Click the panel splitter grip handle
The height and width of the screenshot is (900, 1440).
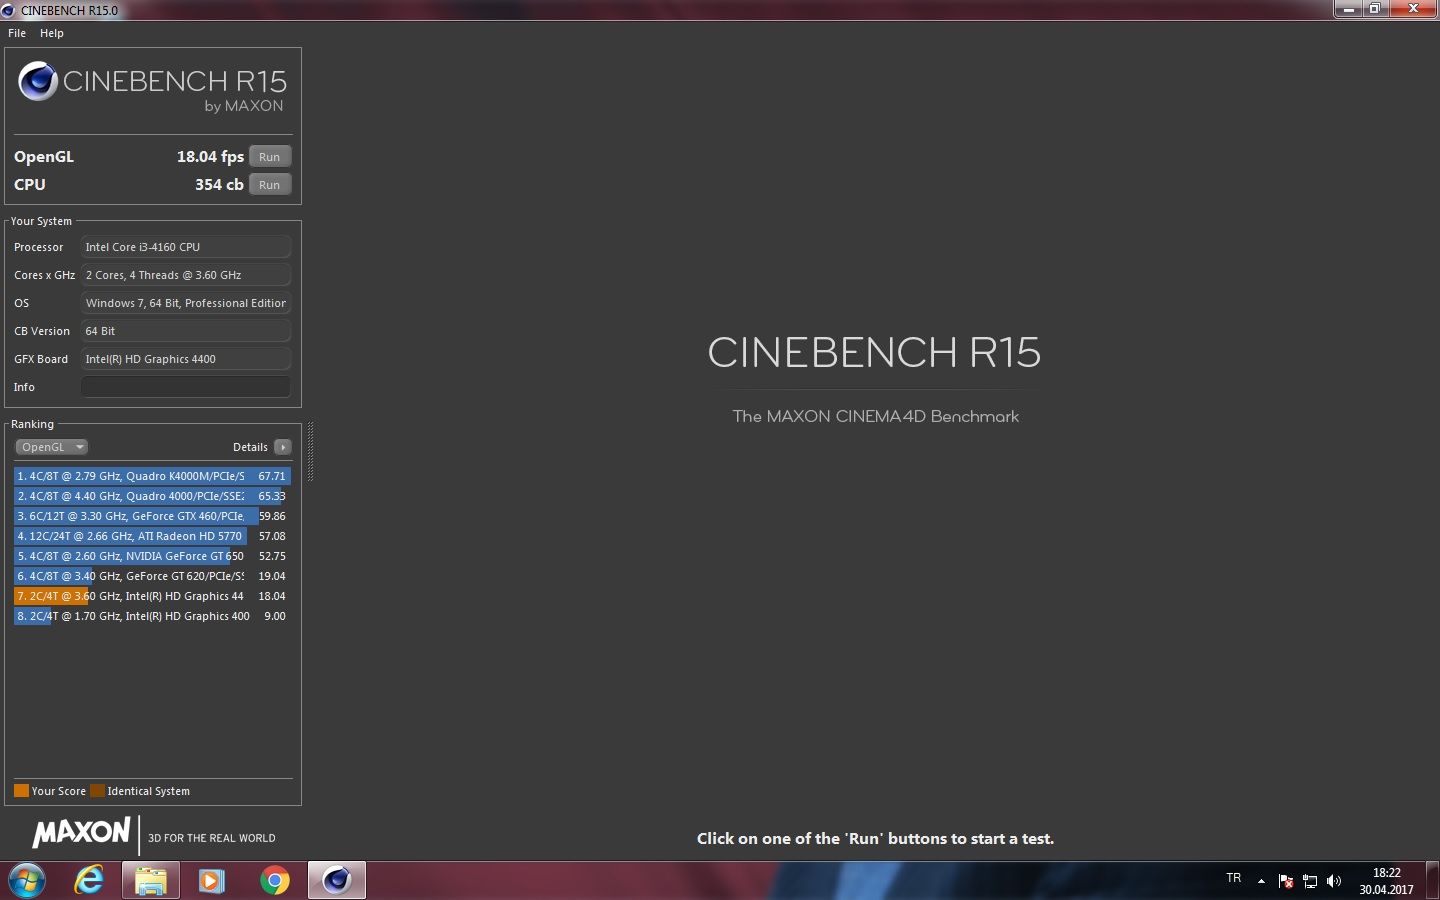tap(310, 452)
